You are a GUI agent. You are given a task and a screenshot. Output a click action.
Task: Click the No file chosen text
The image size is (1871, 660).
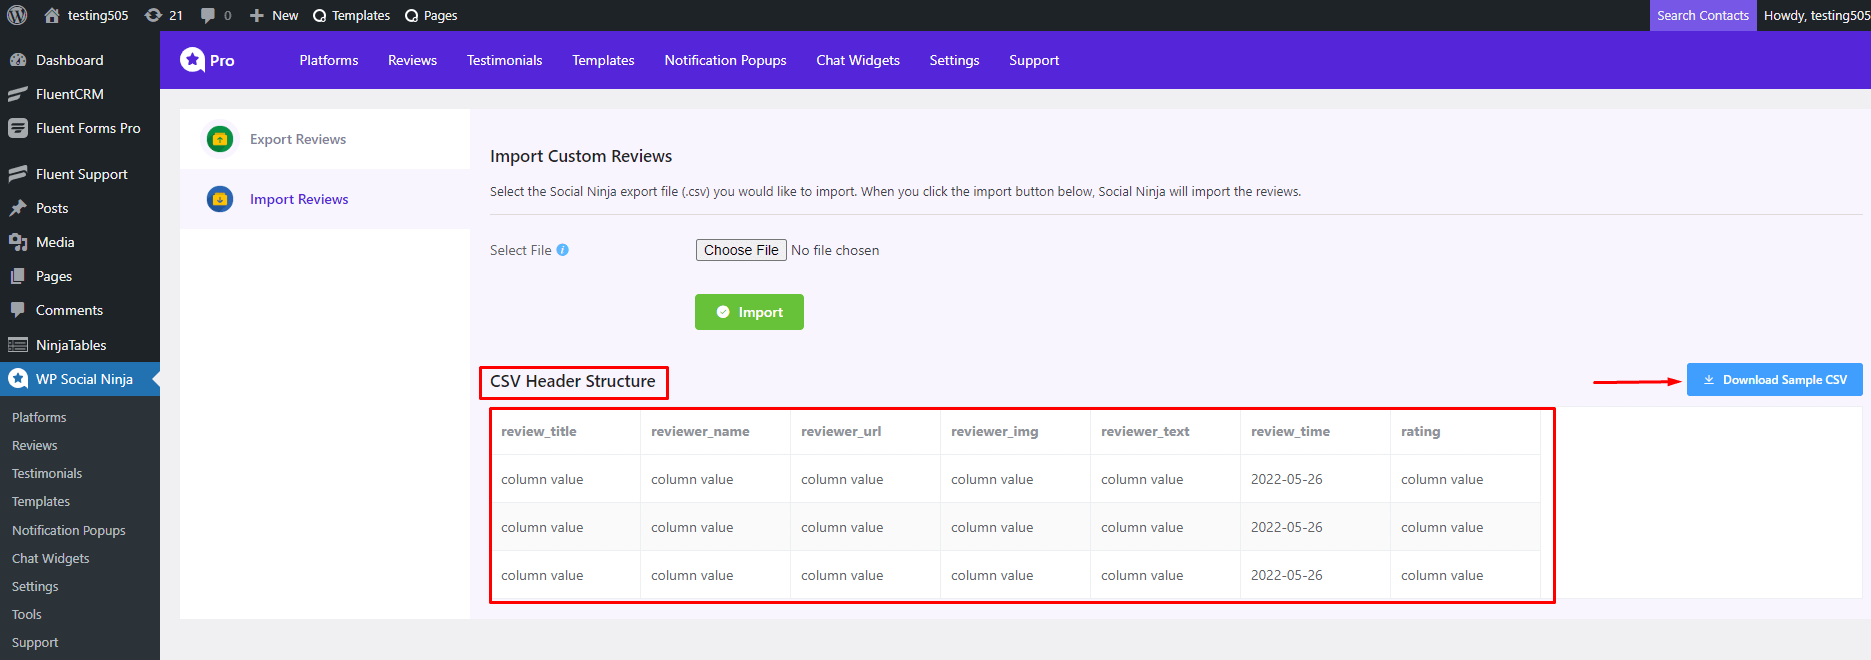pyautogui.click(x=835, y=250)
